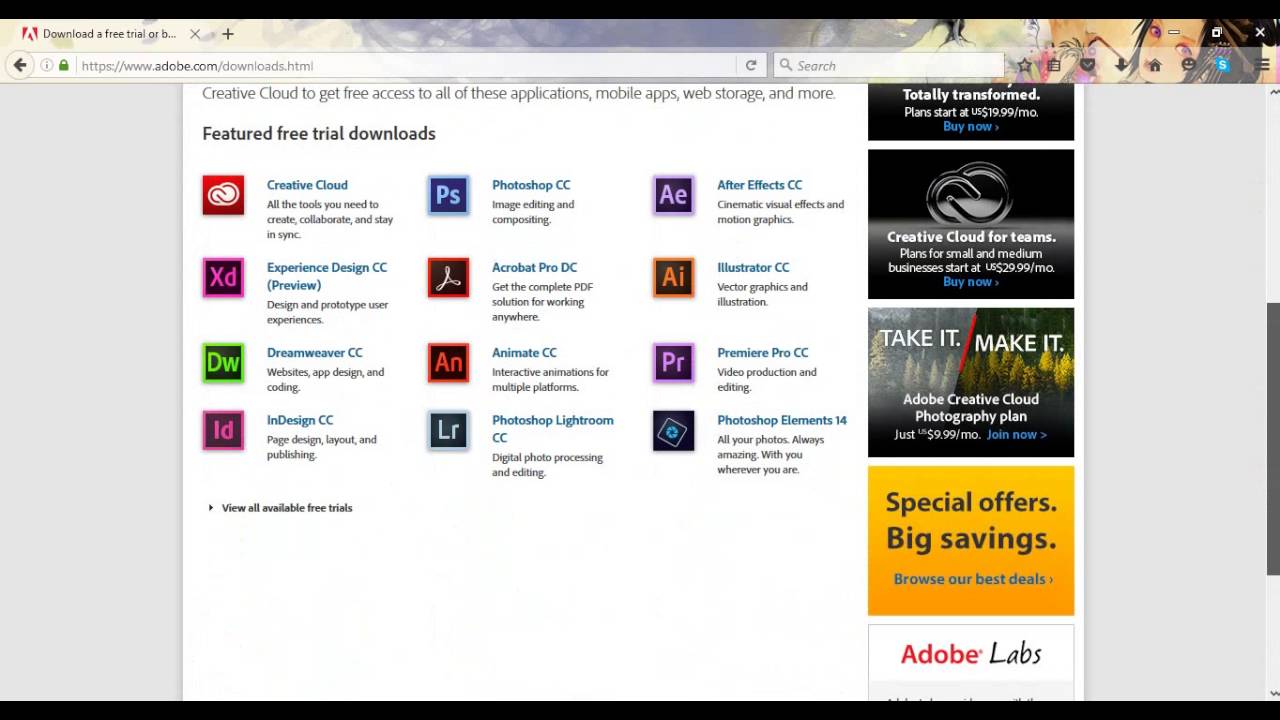1280x720 pixels.
Task: Click the Dreamweaver Dw icon
Action: click(223, 362)
